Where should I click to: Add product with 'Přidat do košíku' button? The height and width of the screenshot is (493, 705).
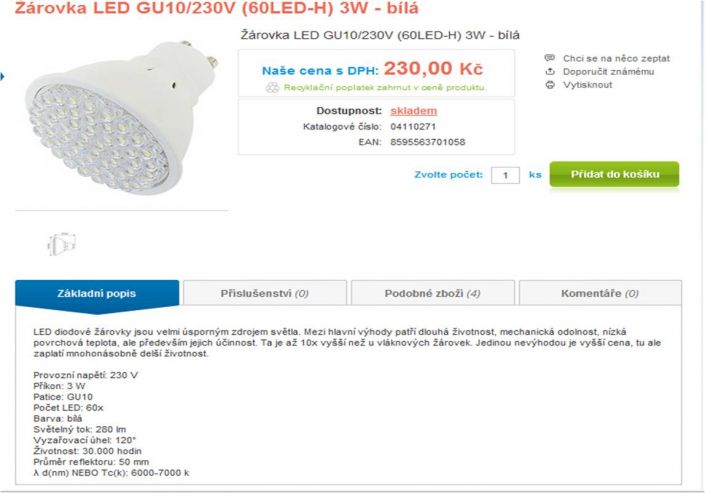pyautogui.click(x=614, y=174)
